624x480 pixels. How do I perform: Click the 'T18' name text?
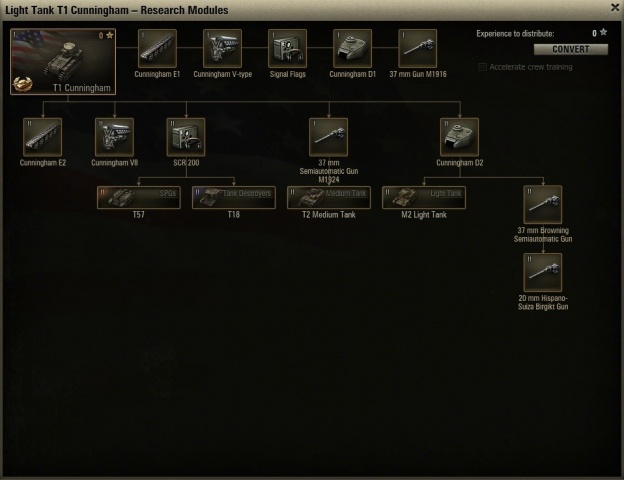pyautogui.click(x=234, y=215)
